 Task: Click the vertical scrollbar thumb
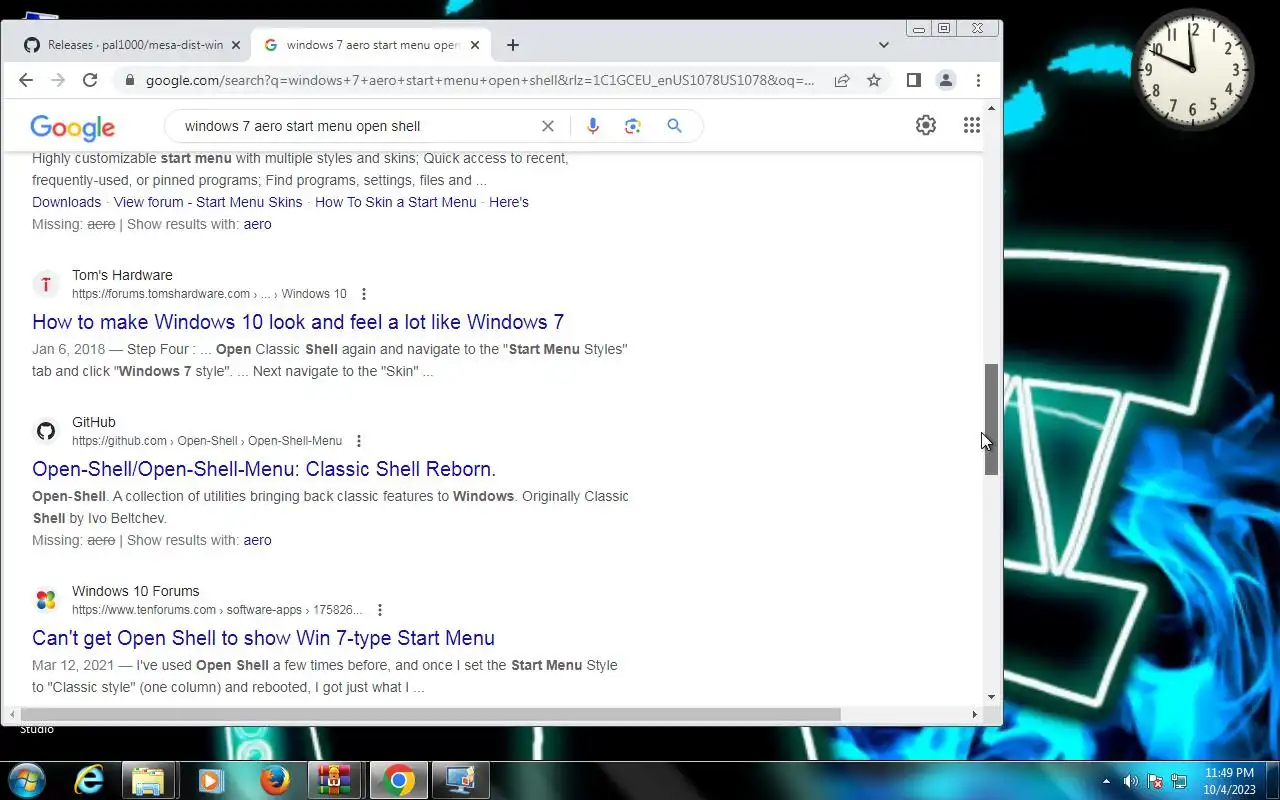click(x=991, y=419)
